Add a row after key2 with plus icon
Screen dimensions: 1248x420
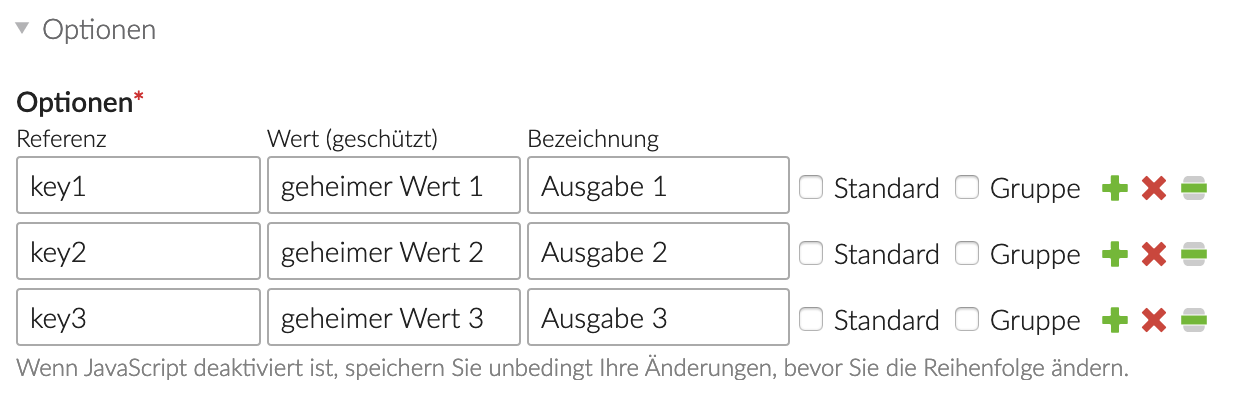[x=1115, y=254]
